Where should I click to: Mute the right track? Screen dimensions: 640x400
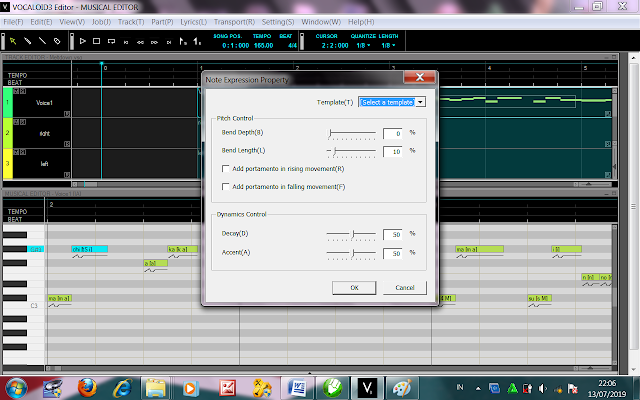[x=16, y=122]
